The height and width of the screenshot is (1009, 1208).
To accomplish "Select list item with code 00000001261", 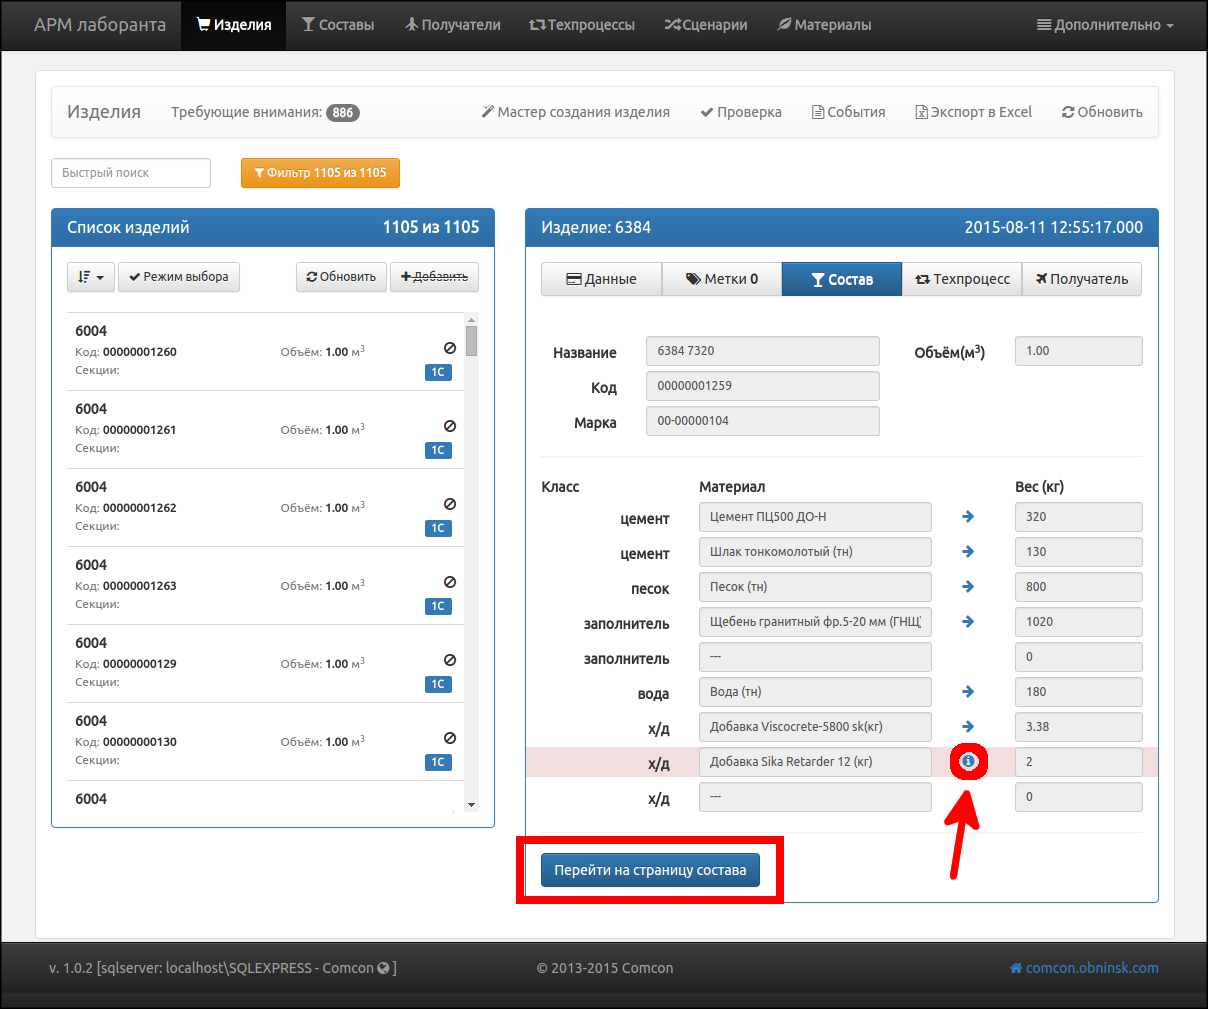I will [265, 429].
